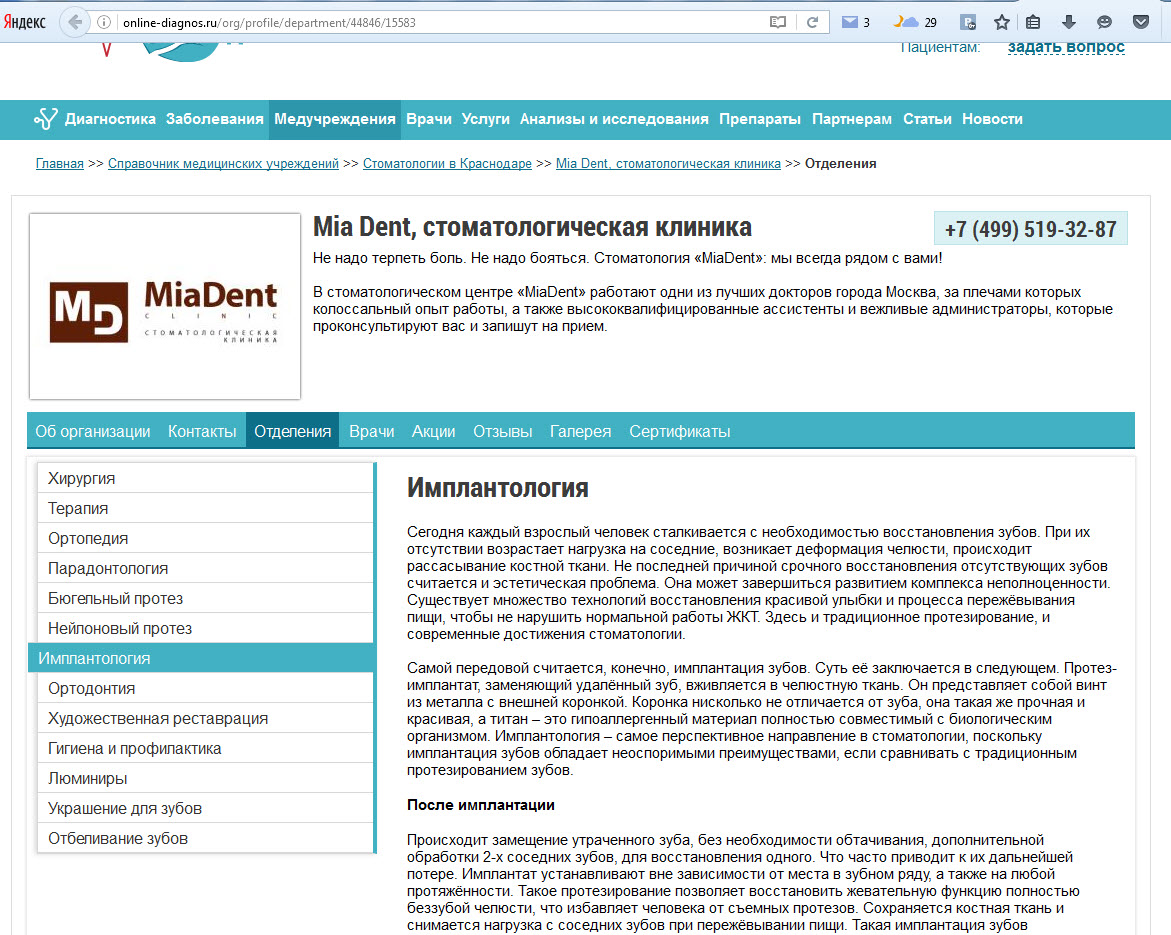Switch to Об организации tab

(93, 431)
